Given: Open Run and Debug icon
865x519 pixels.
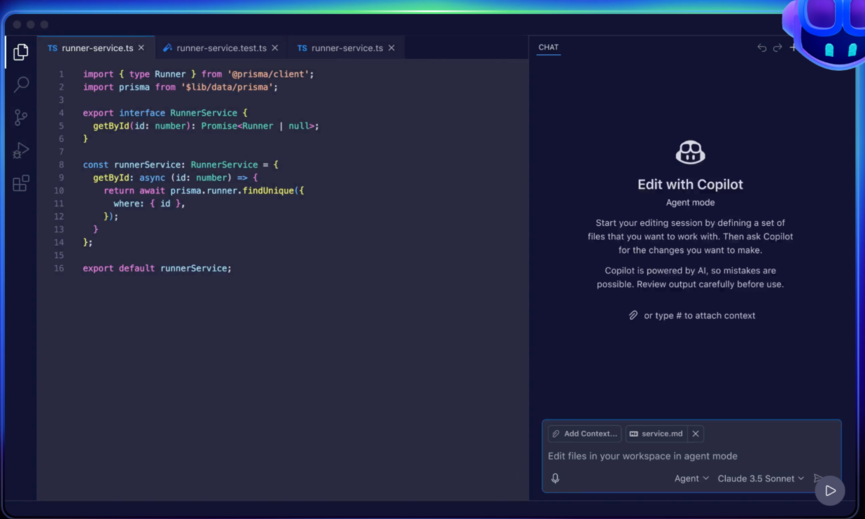Looking at the screenshot, I should pyautogui.click(x=21, y=150).
